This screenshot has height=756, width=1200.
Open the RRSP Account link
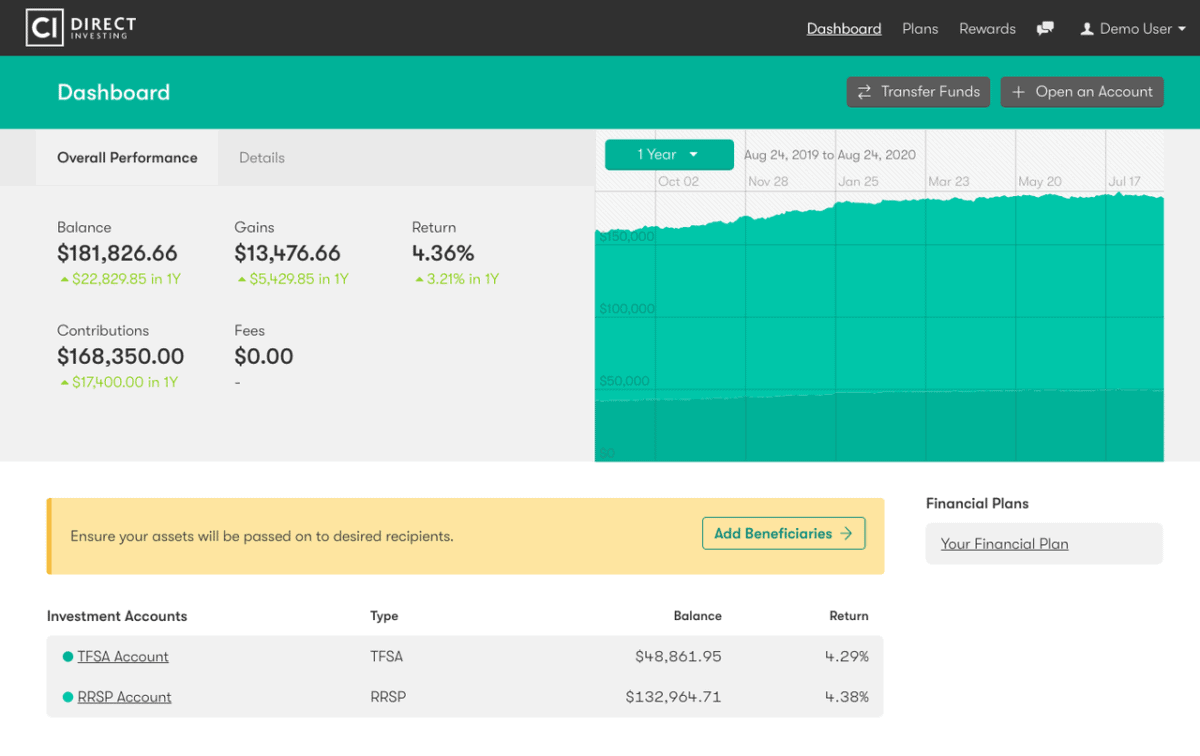pos(124,697)
